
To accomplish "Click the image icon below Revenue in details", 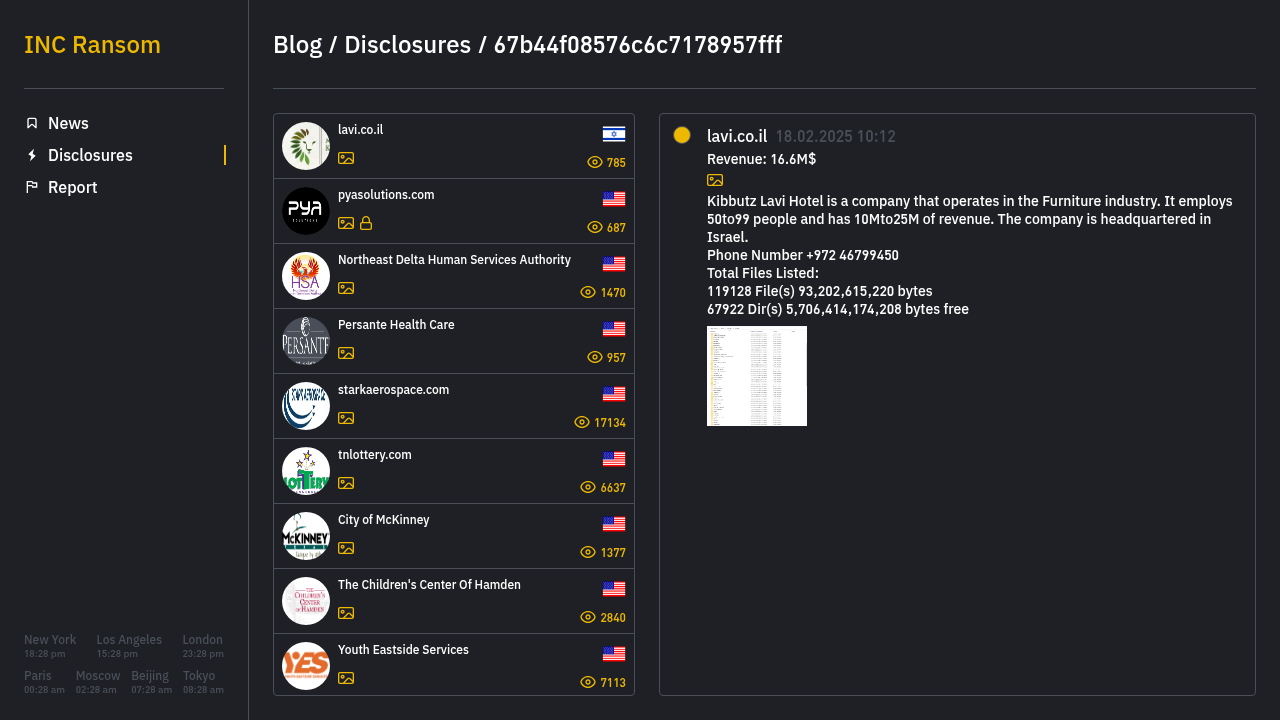I will click(x=715, y=180).
